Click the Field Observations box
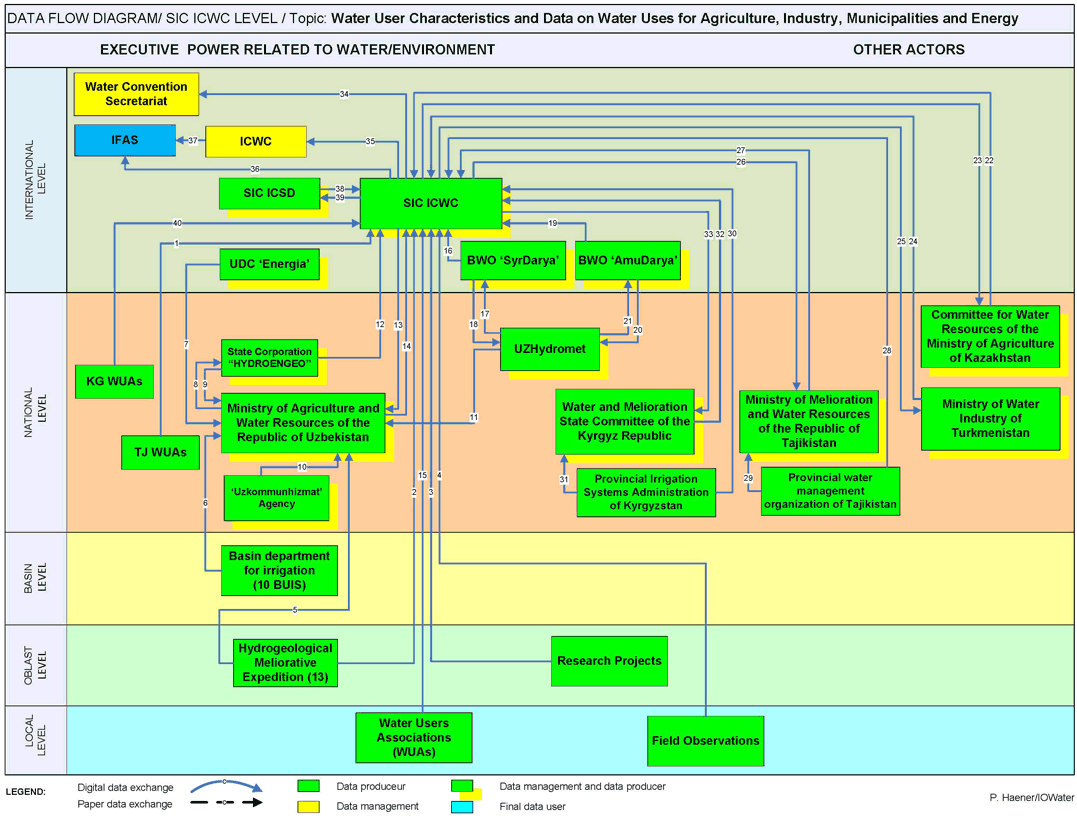This screenshot has height=819, width=1077. pyautogui.click(x=705, y=741)
